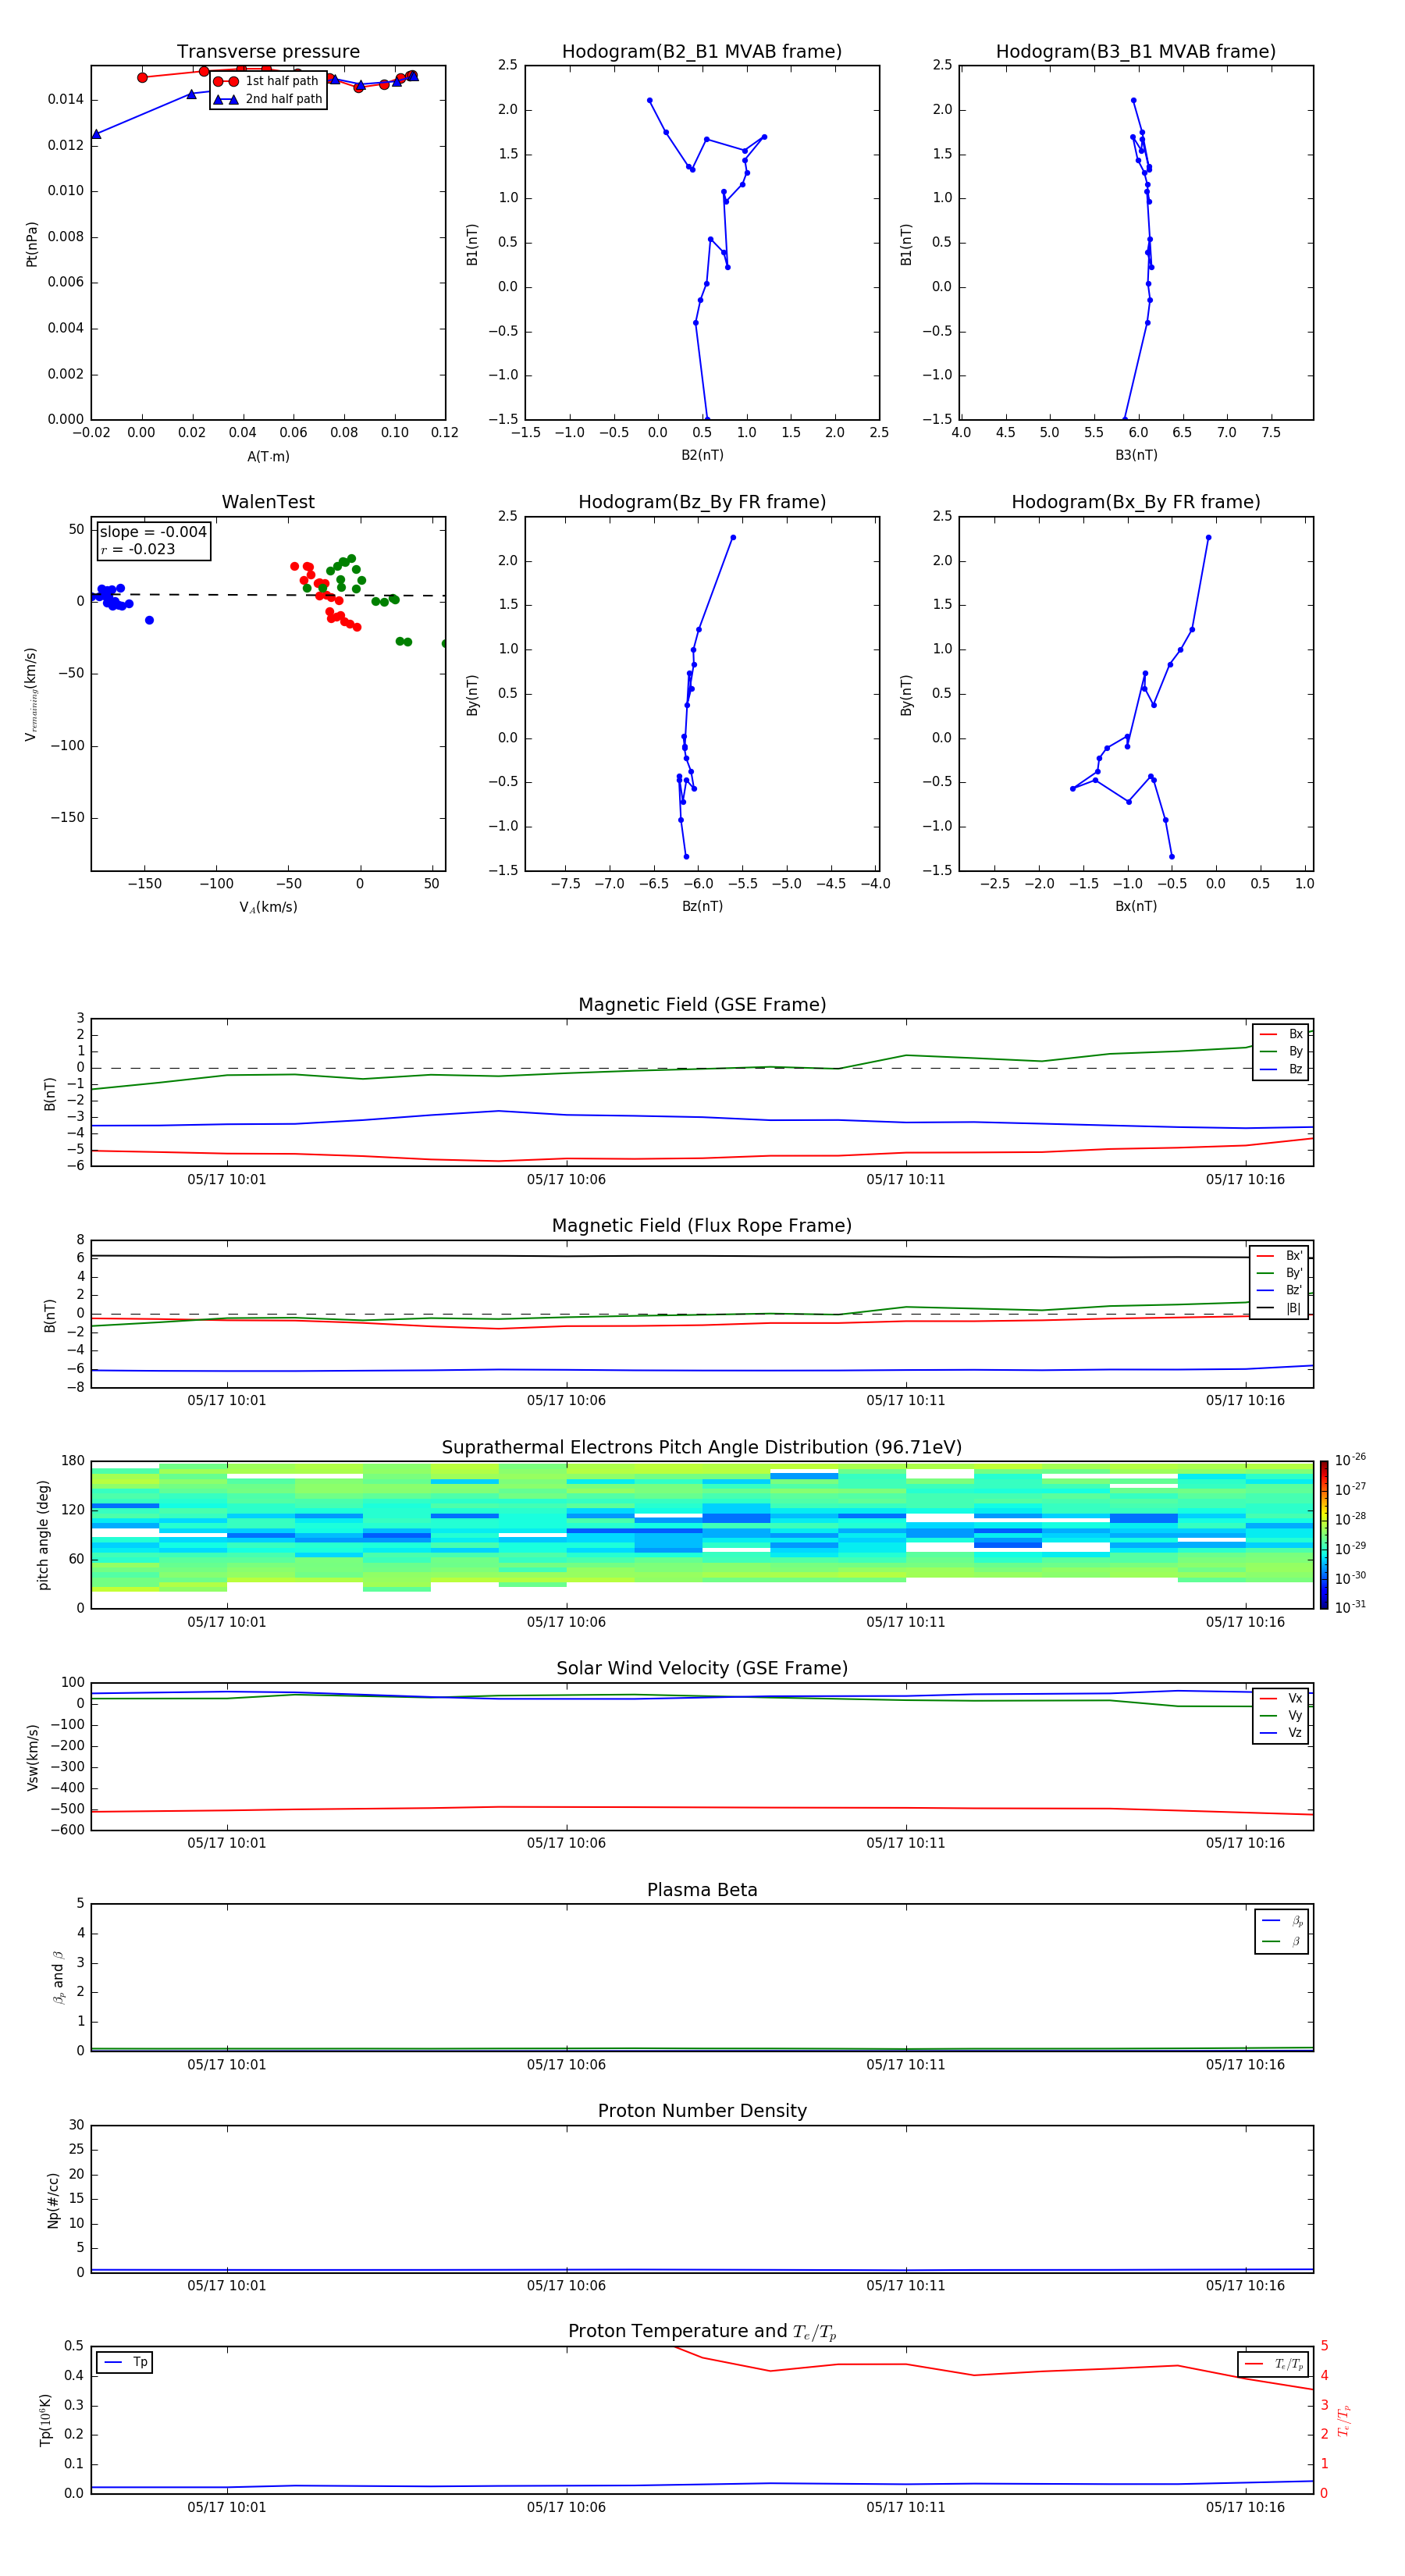Click 'pitch angle (deg)' y-axis label
Screen dimensions: 1405x2576
point(43,1535)
